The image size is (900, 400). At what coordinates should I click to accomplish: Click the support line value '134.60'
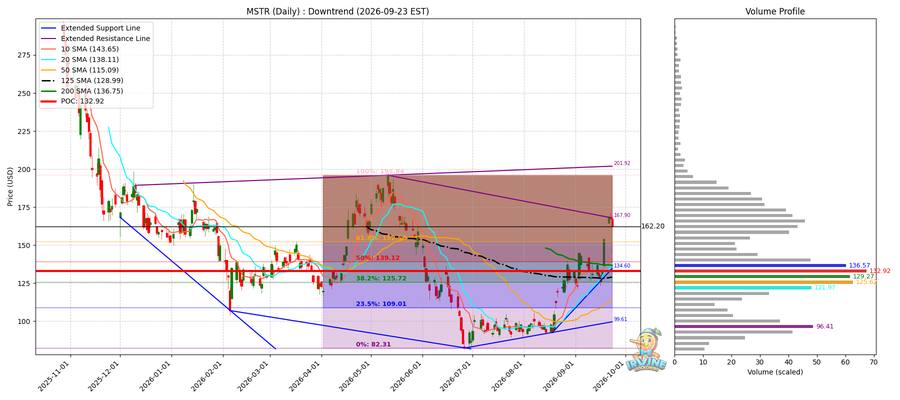tap(622, 266)
